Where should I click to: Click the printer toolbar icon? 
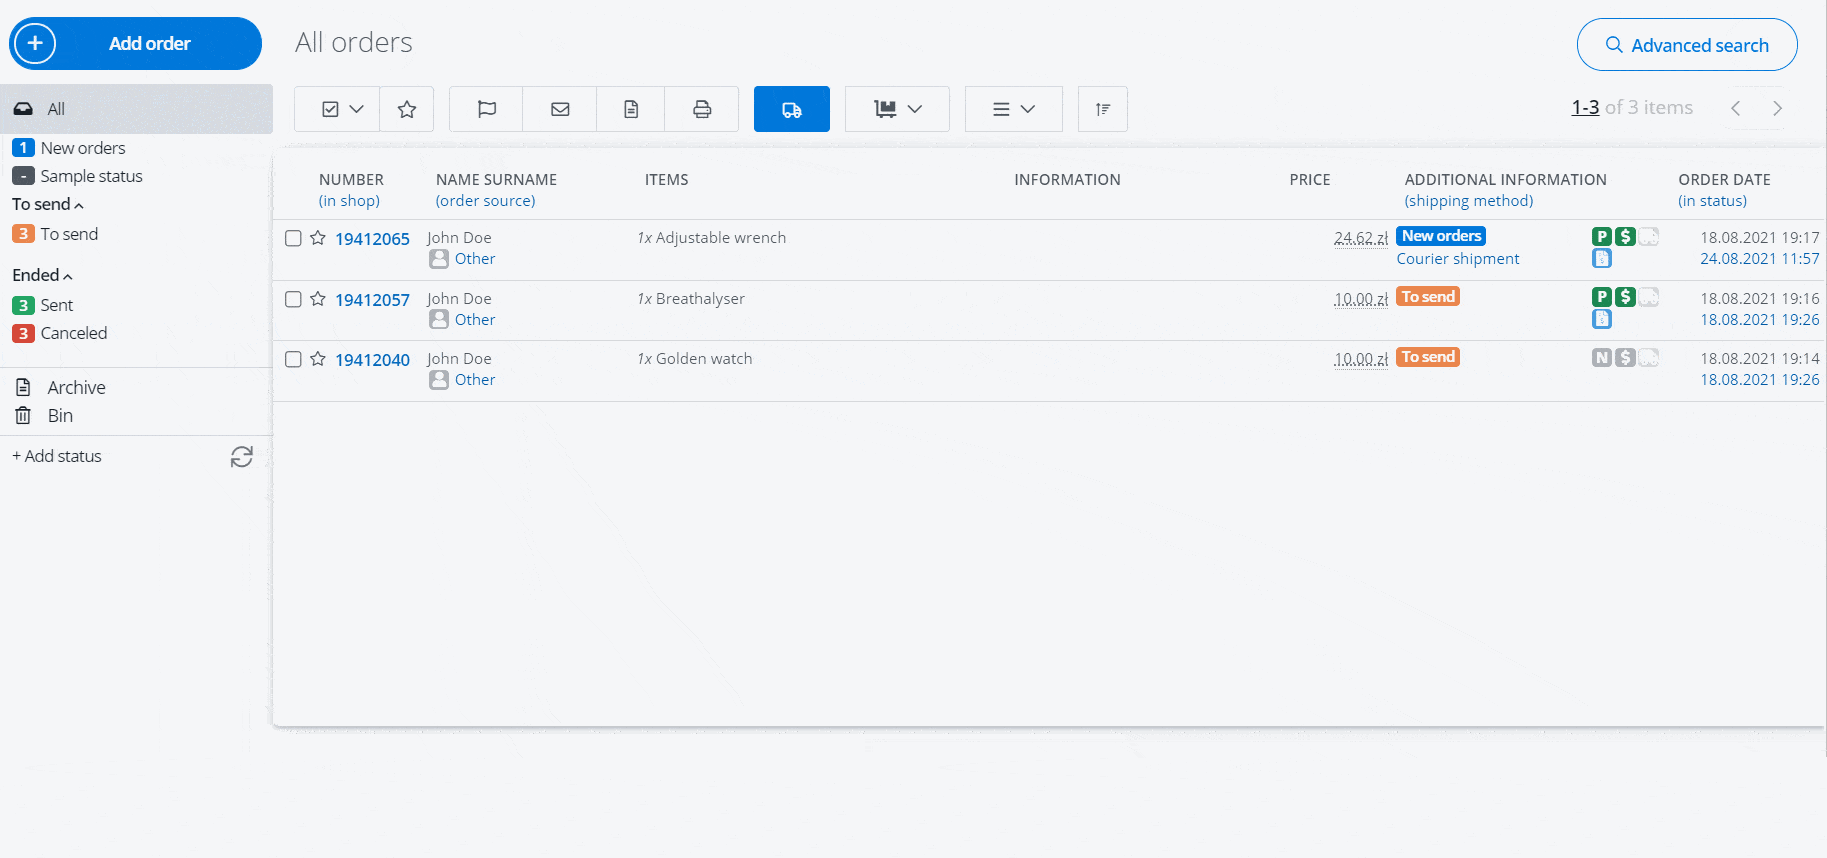point(702,109)
